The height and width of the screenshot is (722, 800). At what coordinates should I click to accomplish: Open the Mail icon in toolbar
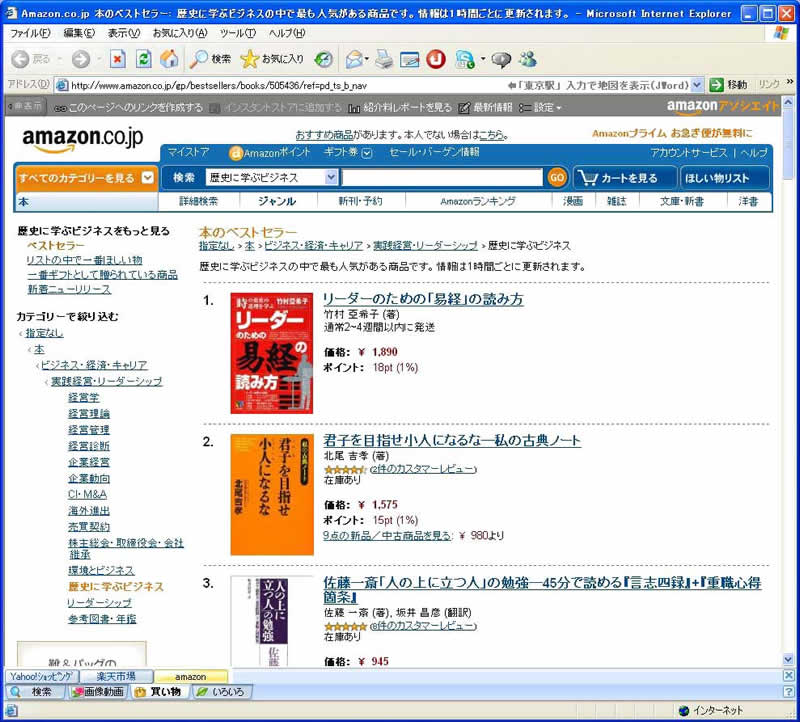pos(354,59)
